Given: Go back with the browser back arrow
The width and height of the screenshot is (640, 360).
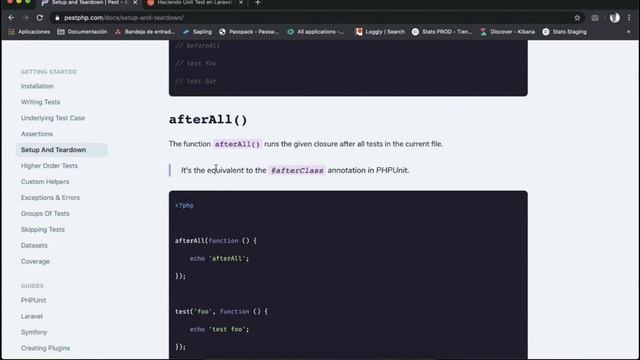Looking at the screenshot, I should coord(11,18).
